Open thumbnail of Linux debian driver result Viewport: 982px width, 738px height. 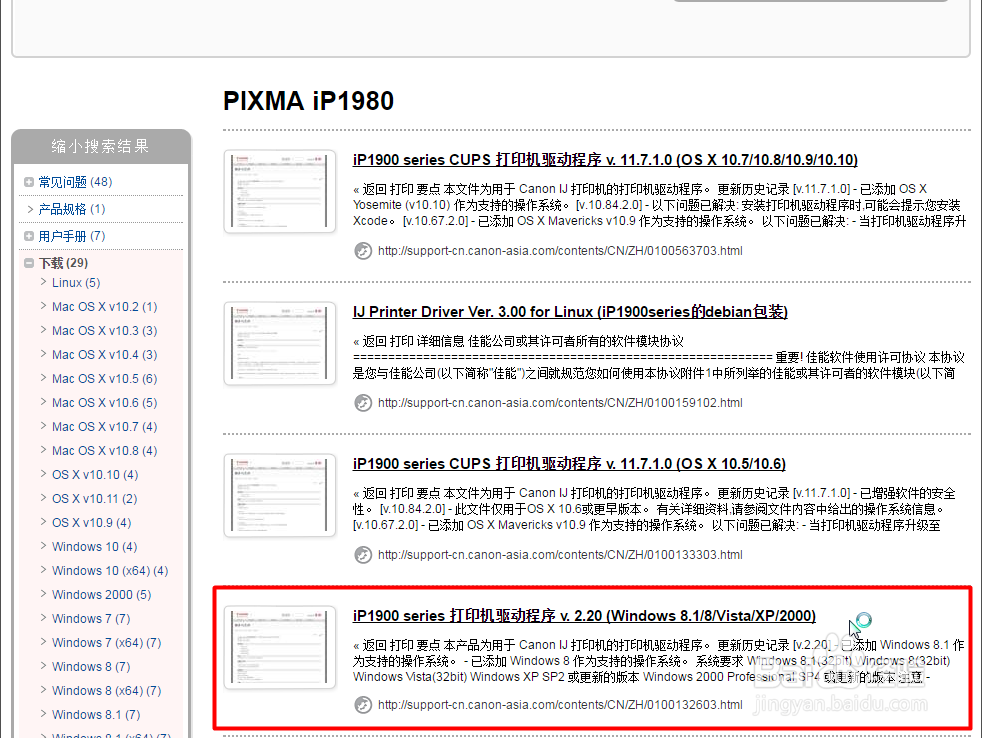point(280,343)
